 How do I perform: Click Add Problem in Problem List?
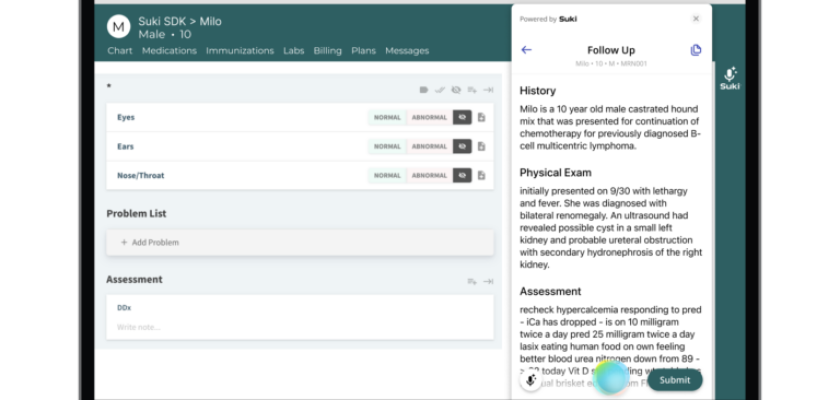point(150,242)
